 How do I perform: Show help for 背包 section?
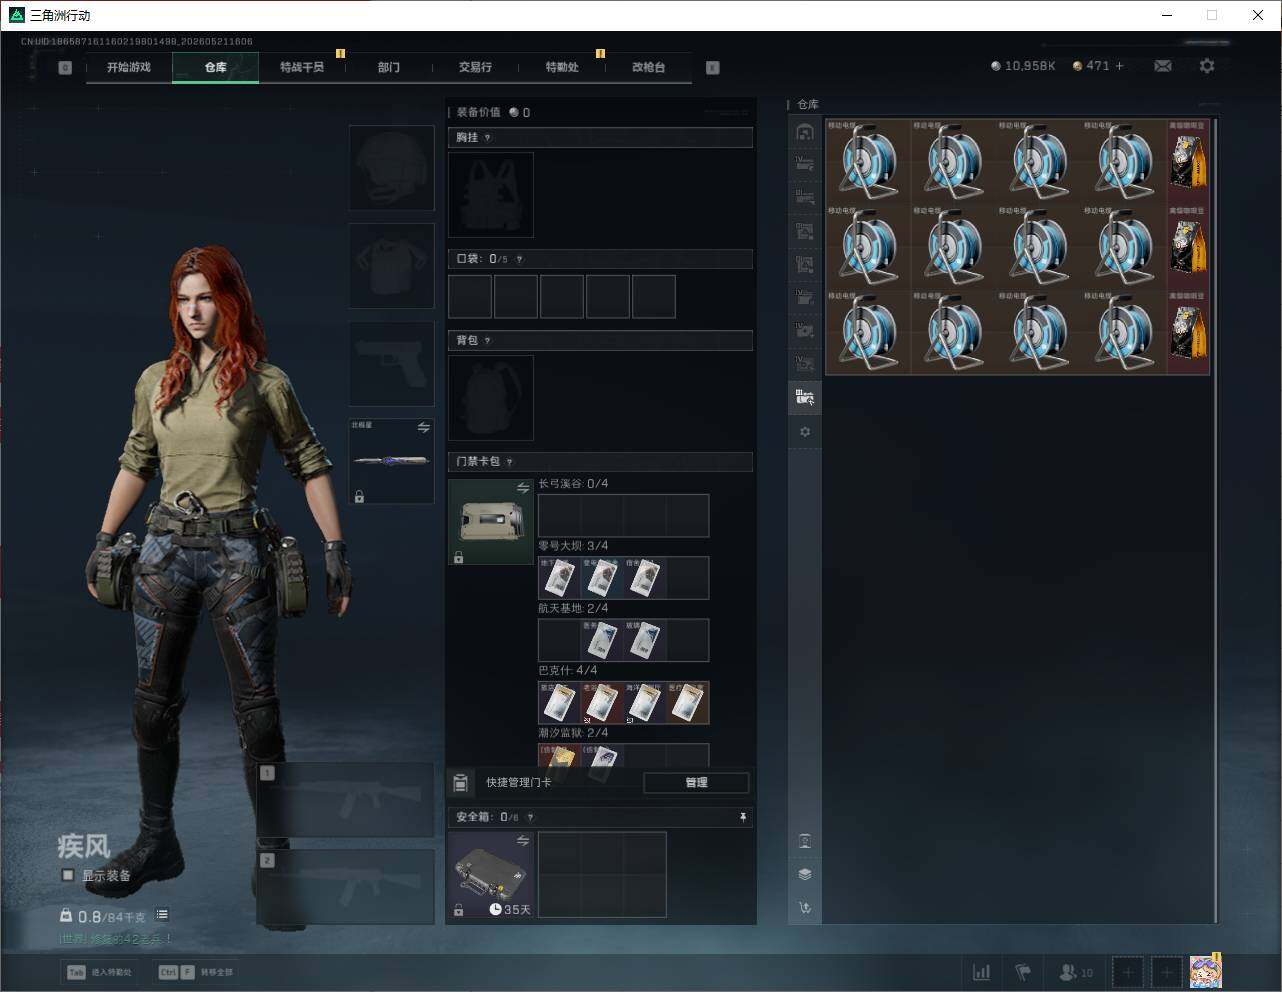point(487,341)
